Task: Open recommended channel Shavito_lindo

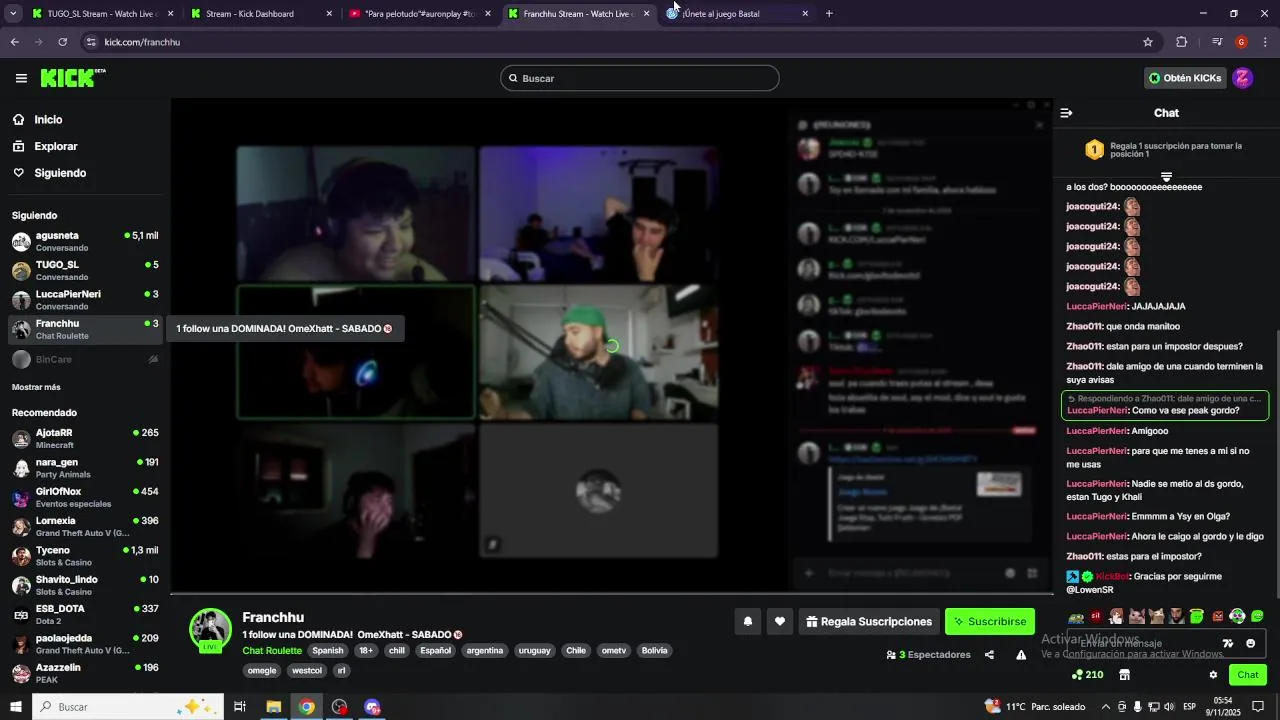Action: click(x=85, y=585)
